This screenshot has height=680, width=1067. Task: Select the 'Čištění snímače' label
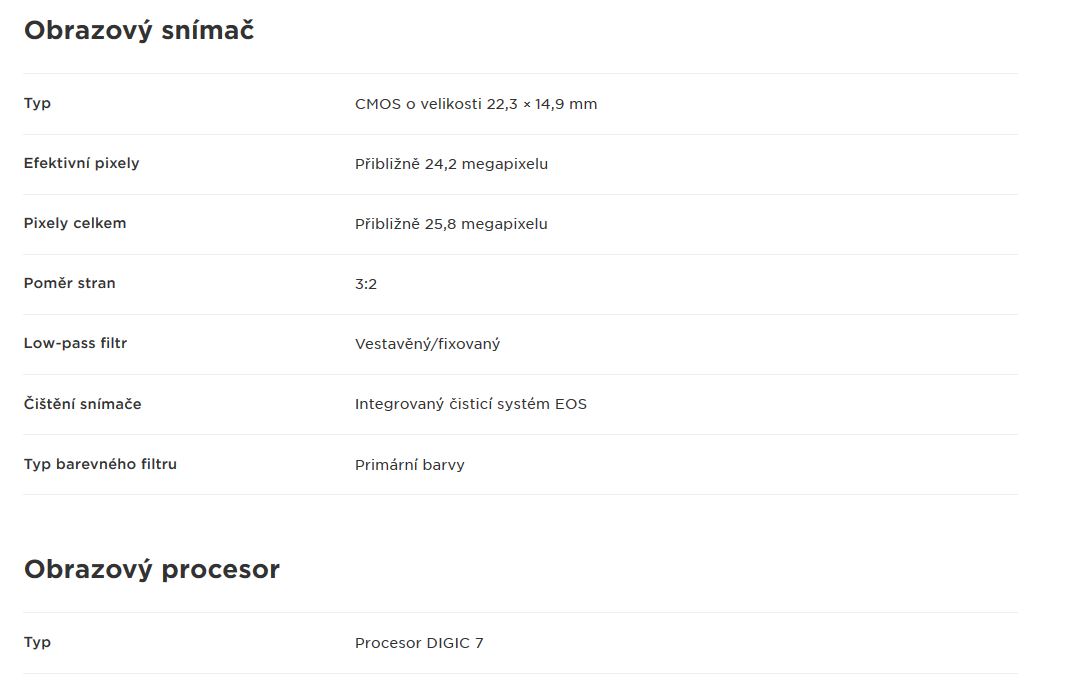click(x=82, y=404)
